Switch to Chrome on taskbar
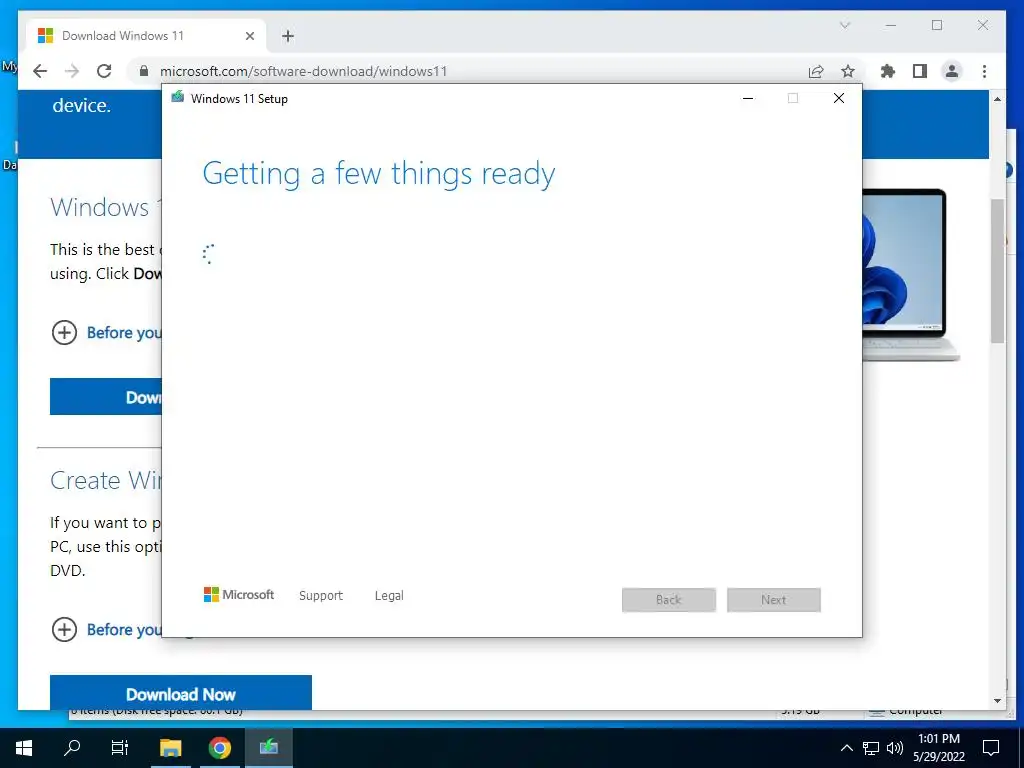Viewport: 1024px width, 768px height. pos(219,748)
